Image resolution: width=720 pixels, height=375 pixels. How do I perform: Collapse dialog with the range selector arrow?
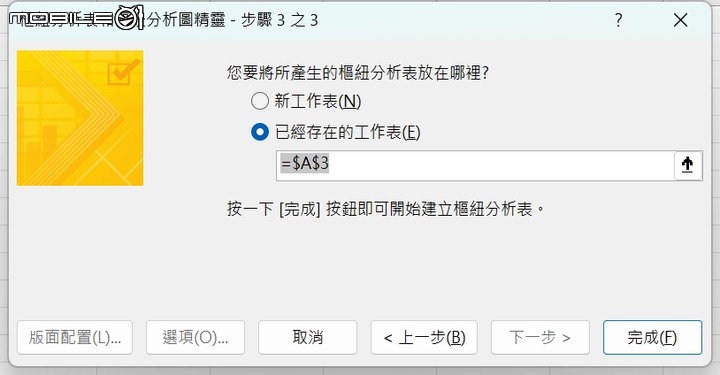pyautogui.click(x=687, y=165)
